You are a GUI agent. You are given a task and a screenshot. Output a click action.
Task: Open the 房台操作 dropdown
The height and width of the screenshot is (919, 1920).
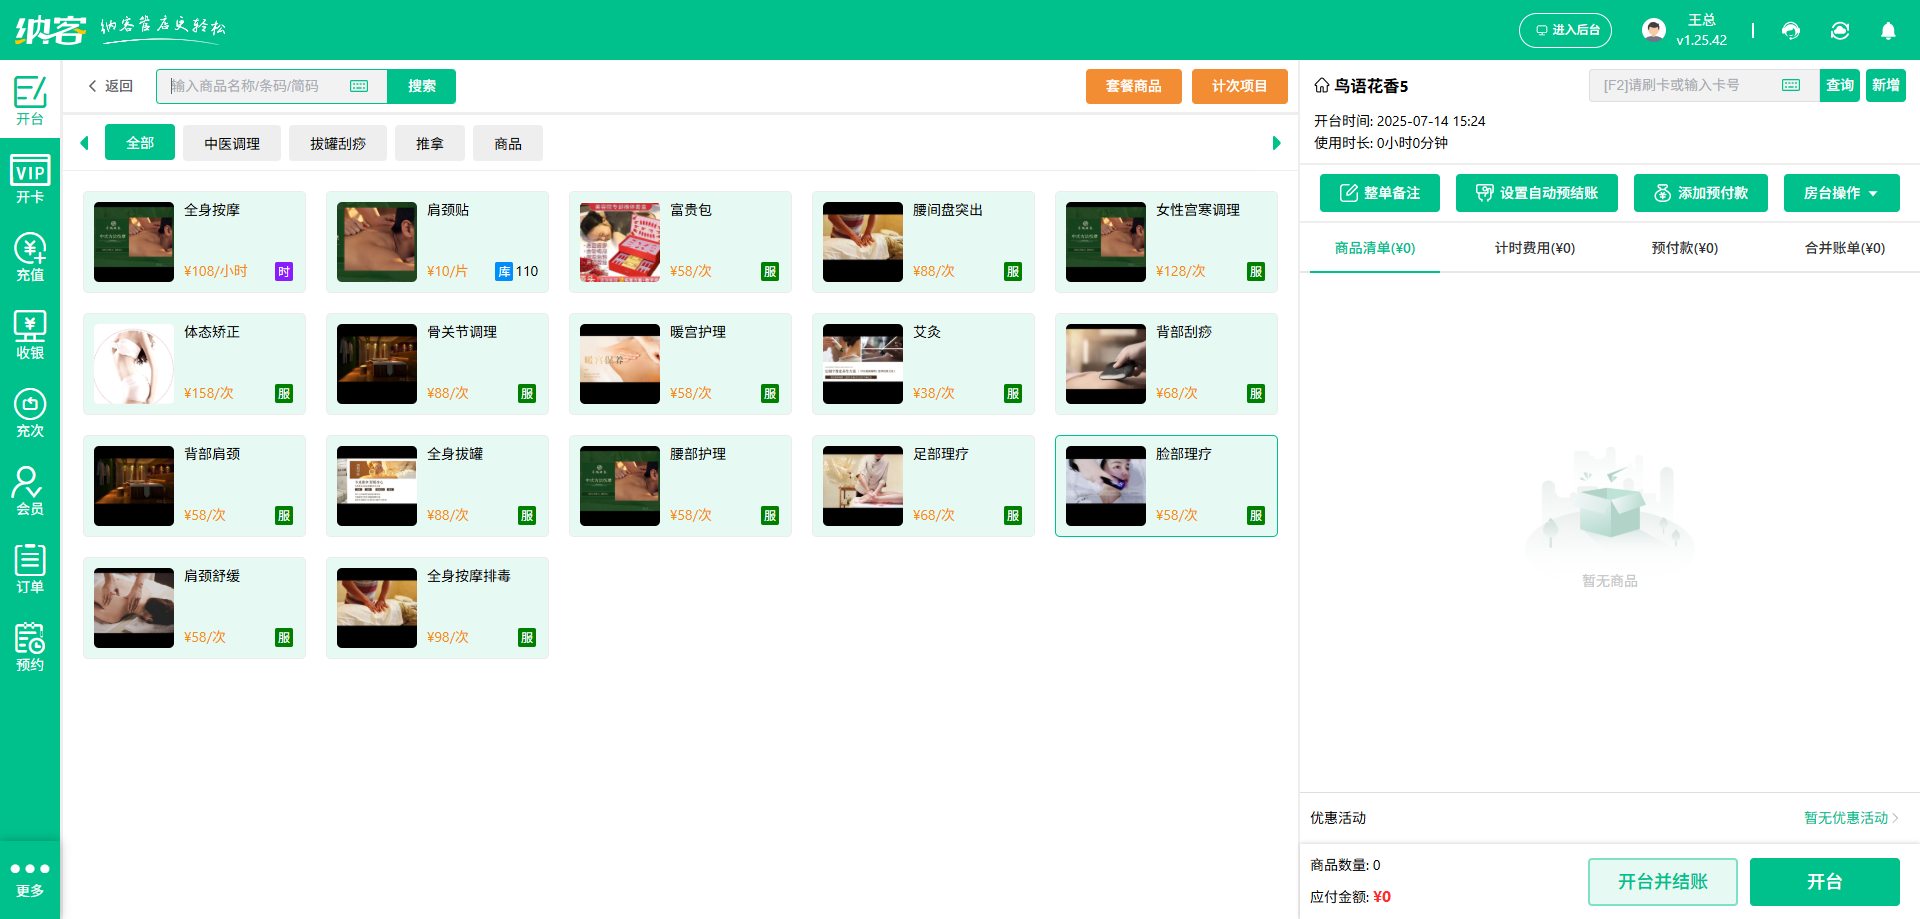click(1841, 192)
